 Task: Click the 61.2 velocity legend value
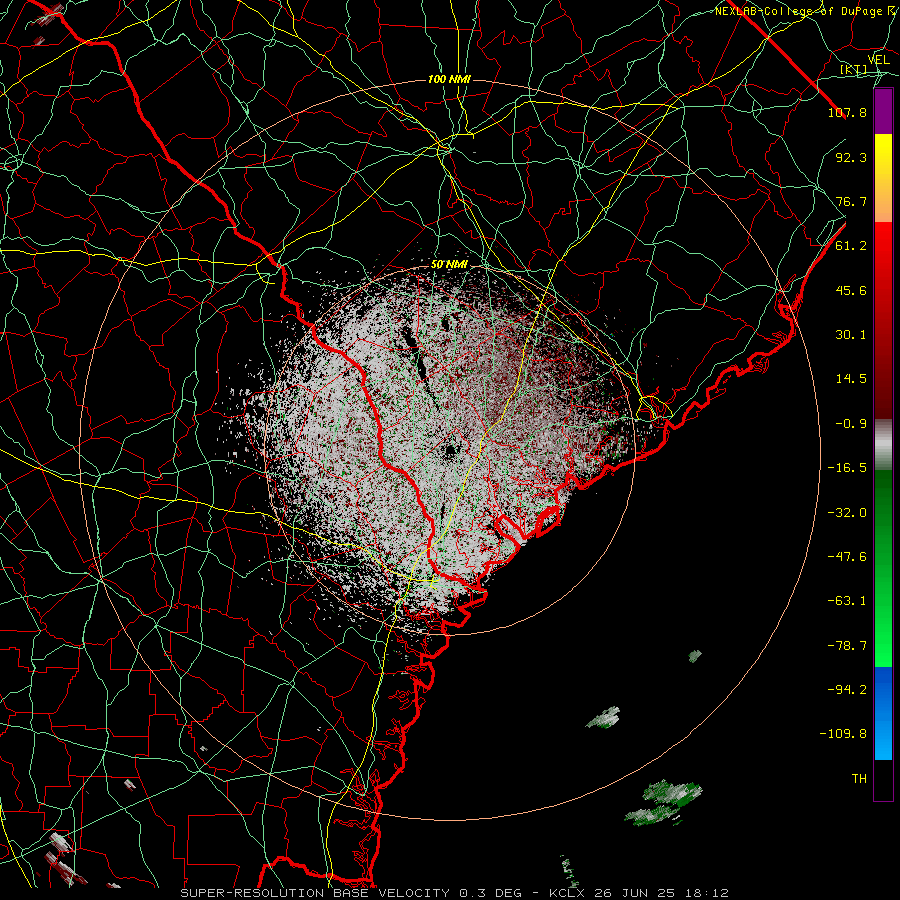tap(851, 246)
